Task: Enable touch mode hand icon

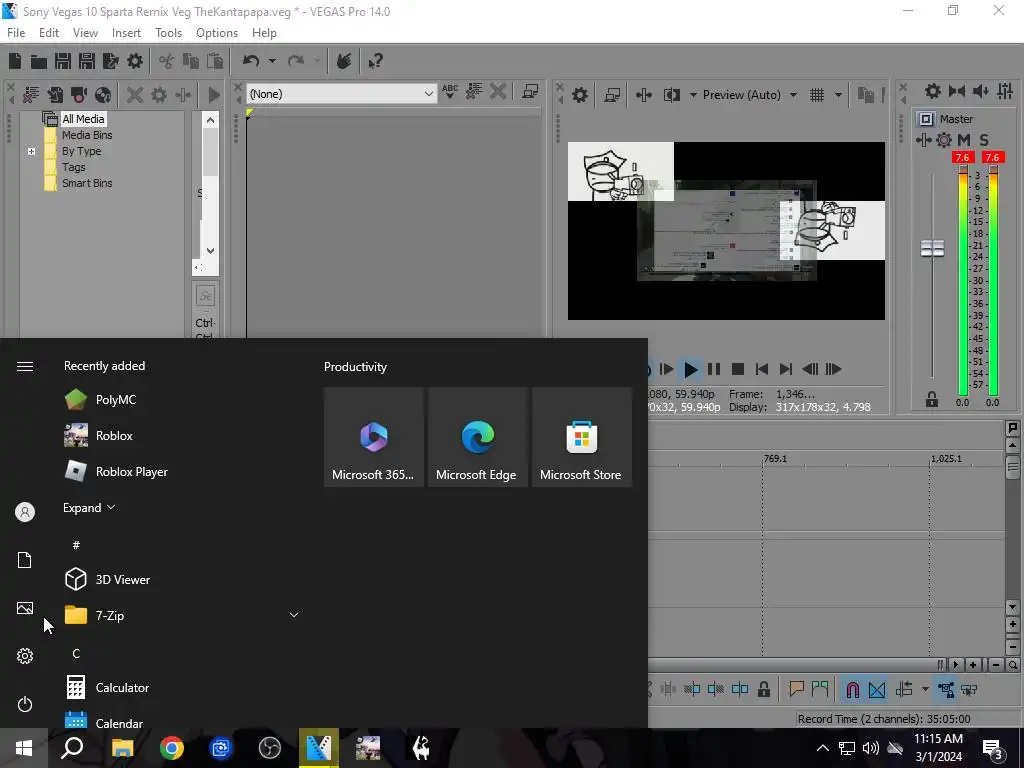Action: pyautogui.click(x=344, y=61)
